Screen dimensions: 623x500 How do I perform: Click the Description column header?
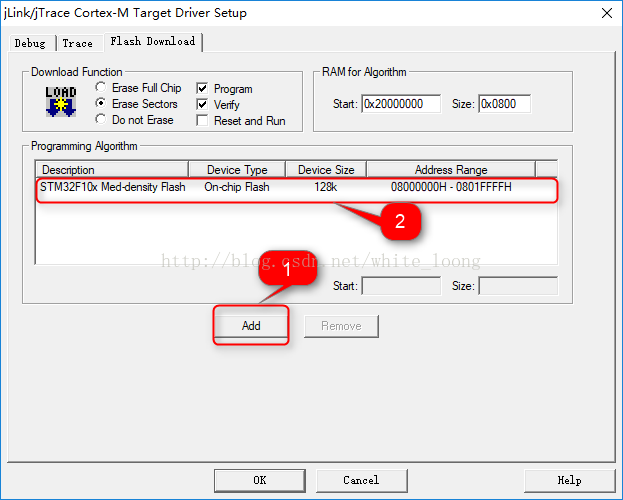[x=112, y=170]
